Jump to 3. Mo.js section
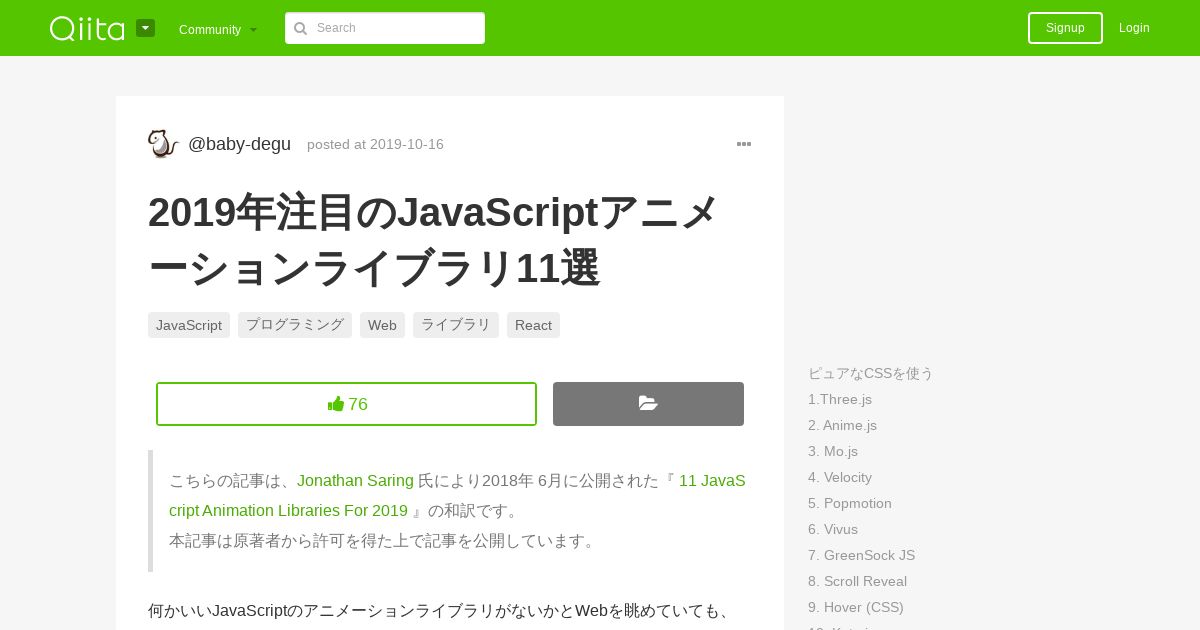 [833, 451]
